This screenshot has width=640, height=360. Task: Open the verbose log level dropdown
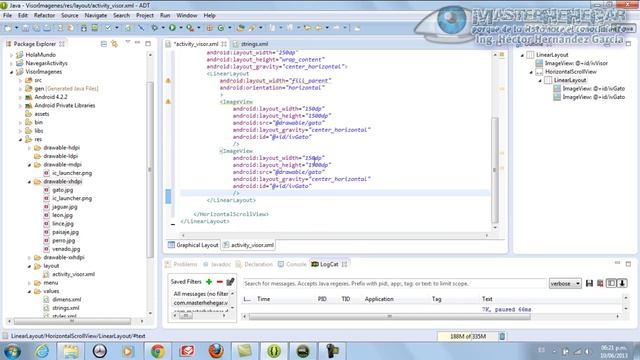565,283
